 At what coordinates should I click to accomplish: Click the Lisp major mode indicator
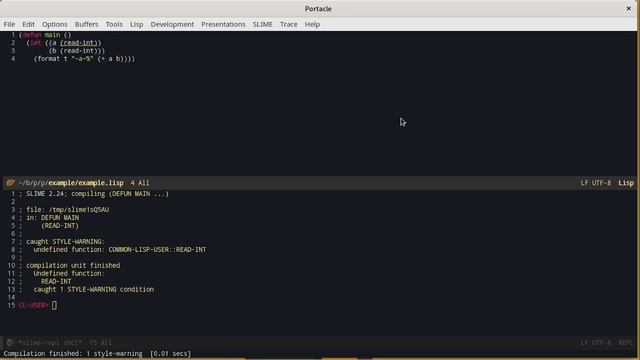pos(626,183)
